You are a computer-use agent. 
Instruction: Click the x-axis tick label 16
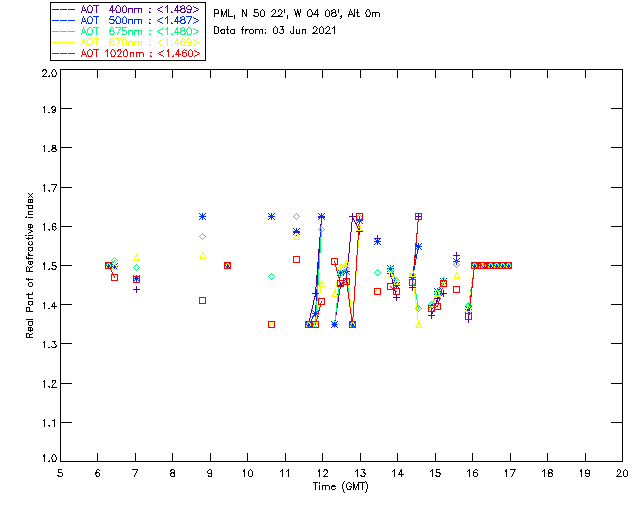pos(472,473)
